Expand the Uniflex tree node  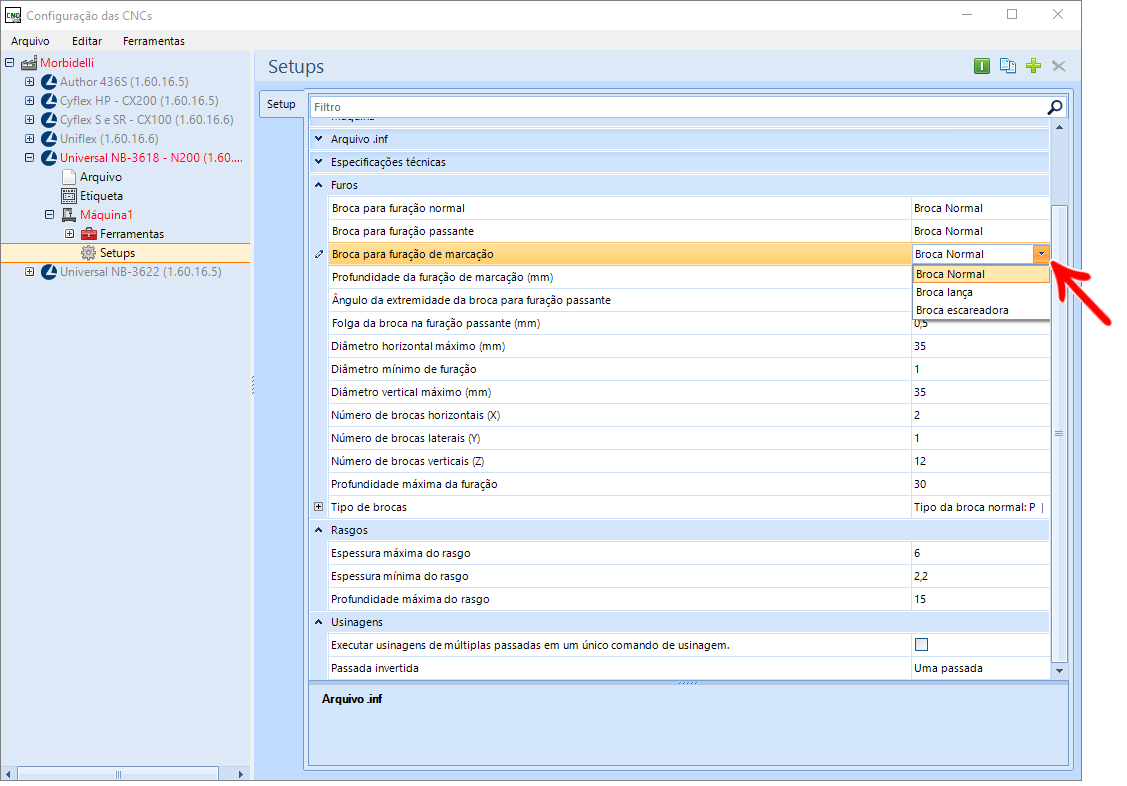pos(29,139)
